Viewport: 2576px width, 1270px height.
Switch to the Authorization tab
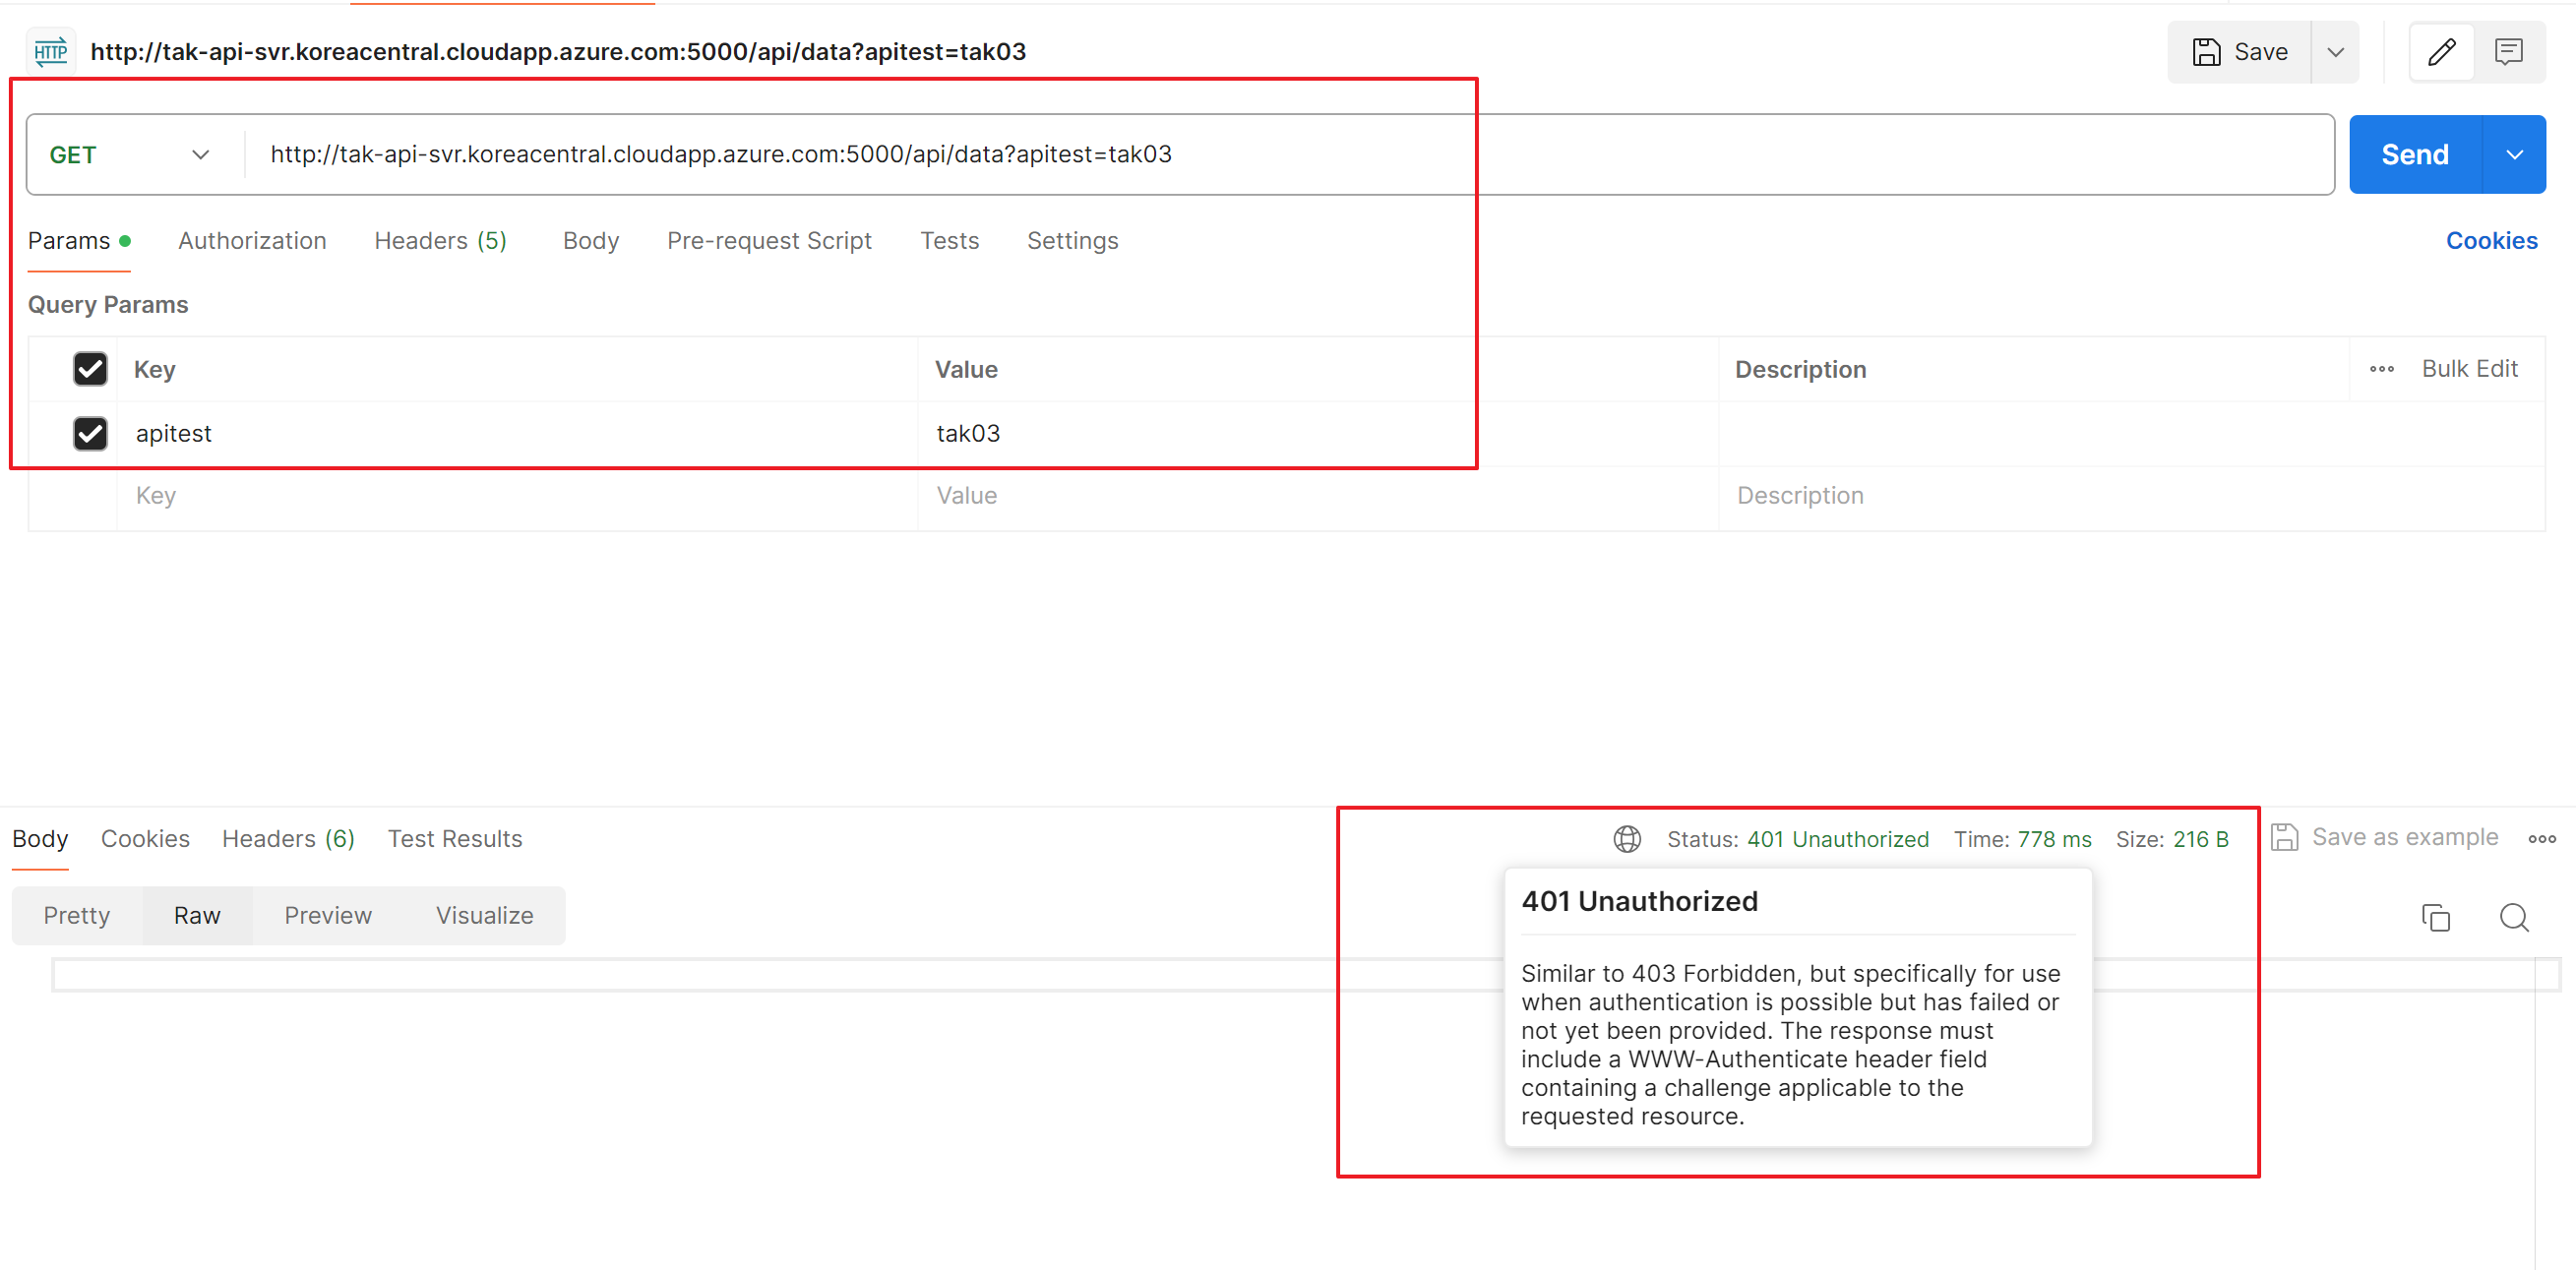coord(252,241)
